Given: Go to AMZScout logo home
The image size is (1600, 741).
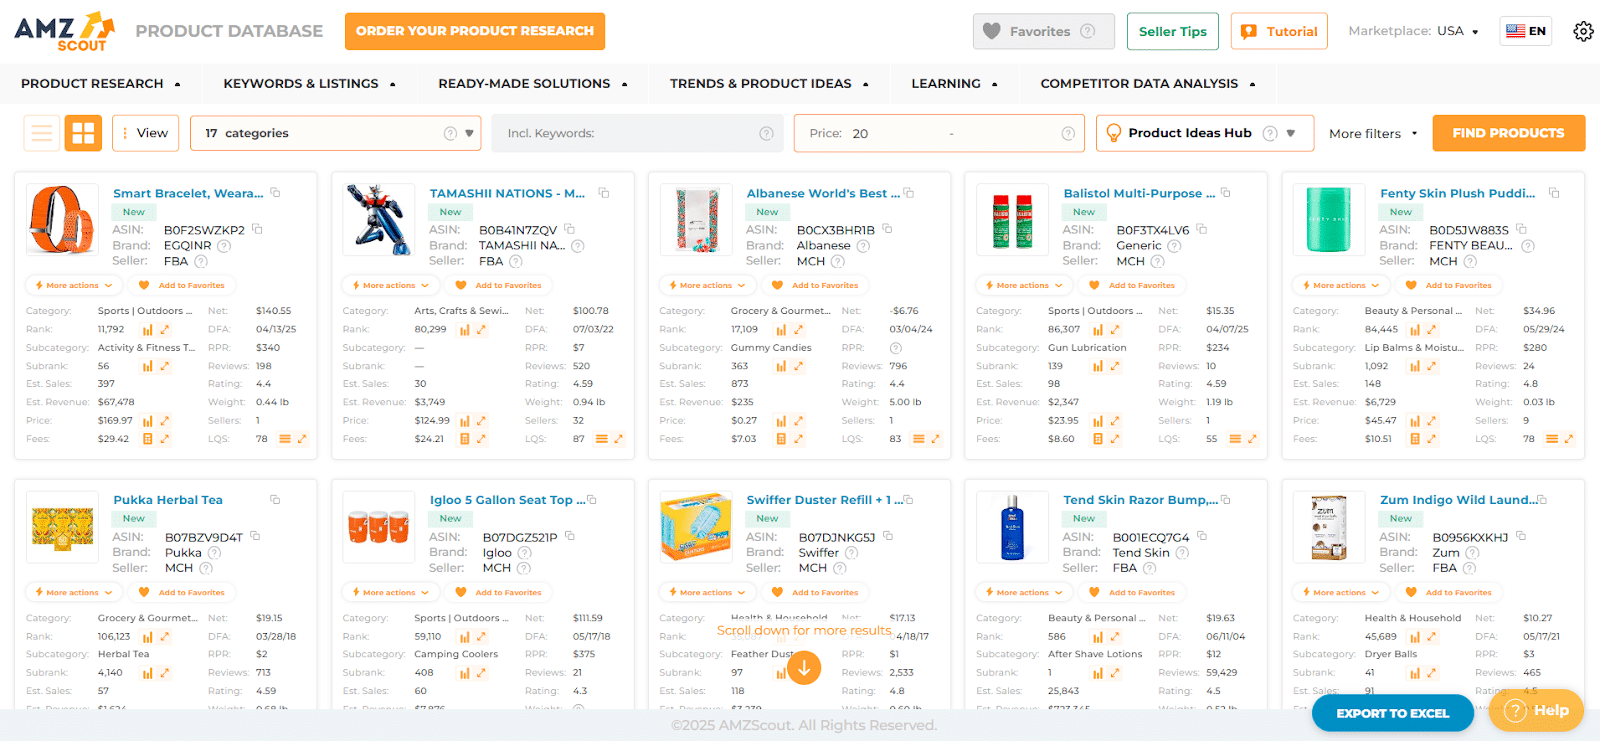Looking at the screenshot, I should pyautogui.click(x=64, y=31).
